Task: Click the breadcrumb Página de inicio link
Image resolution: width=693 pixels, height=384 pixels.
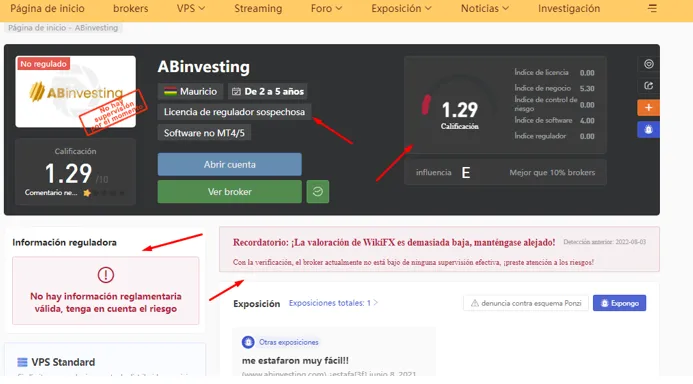Action: pyautogui.click(x=37, y=28)
